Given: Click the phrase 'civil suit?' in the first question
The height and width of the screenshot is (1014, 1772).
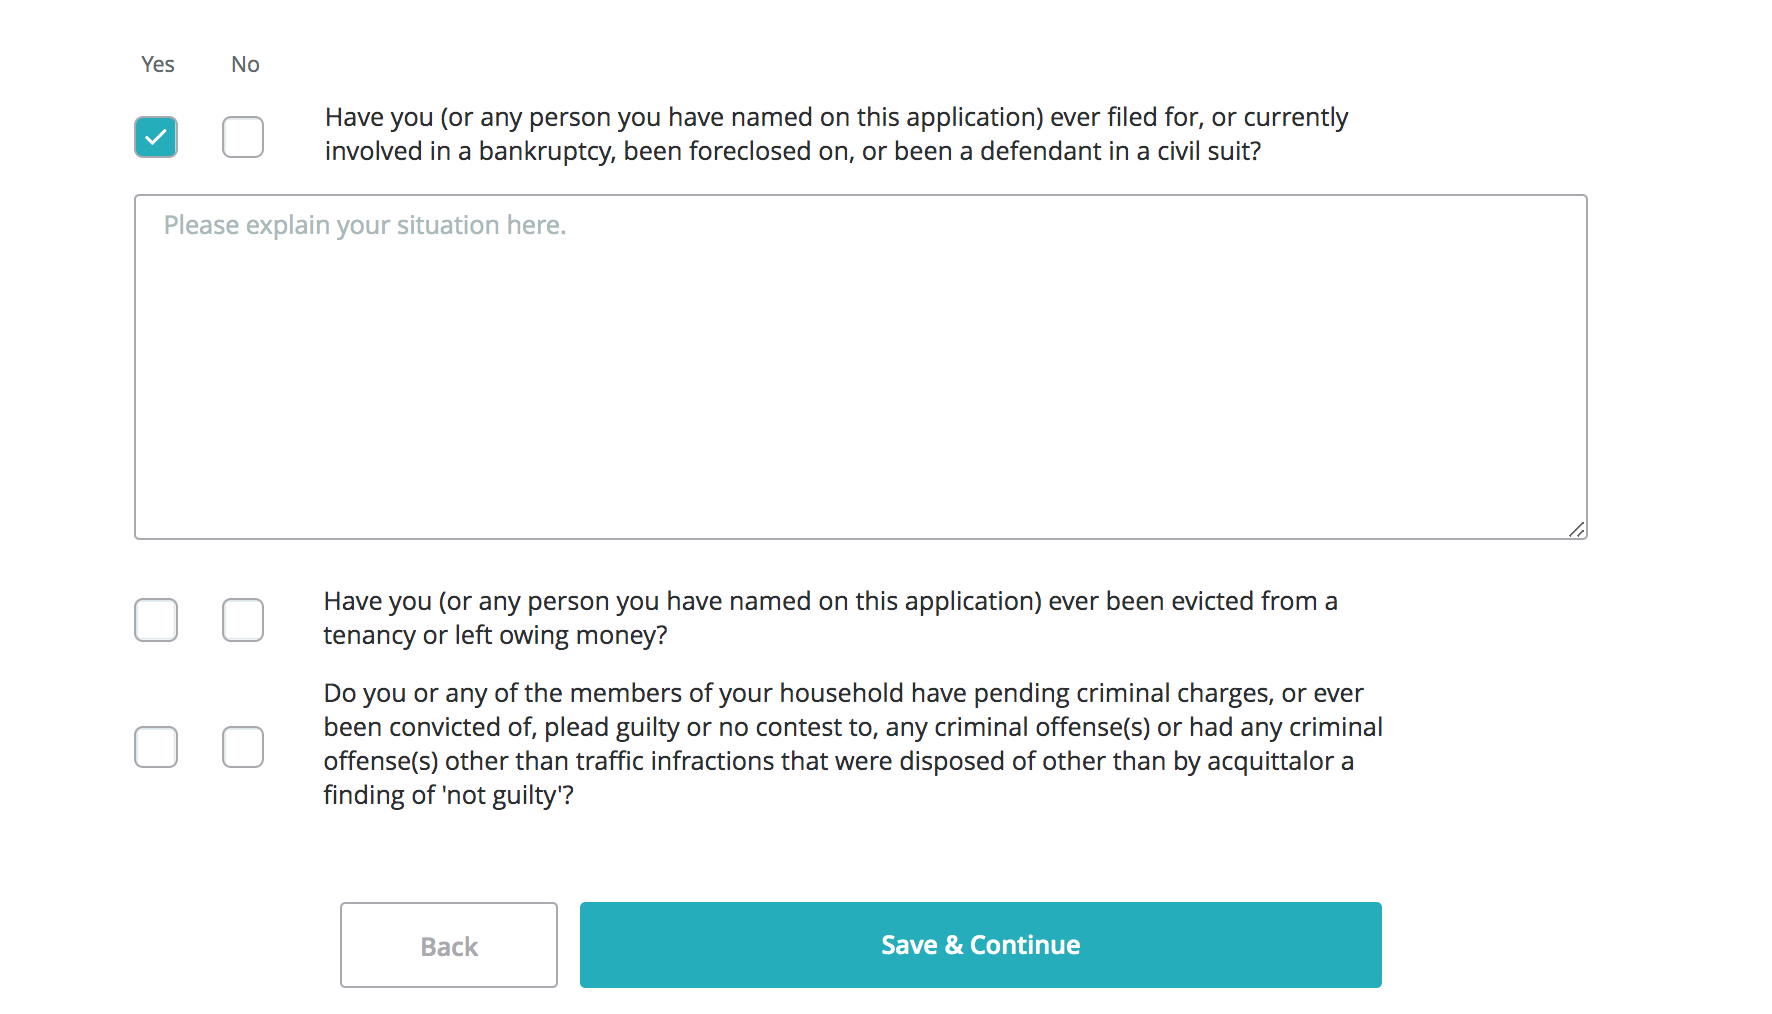Looking at the screenshot, I should tap(1209, 151).
